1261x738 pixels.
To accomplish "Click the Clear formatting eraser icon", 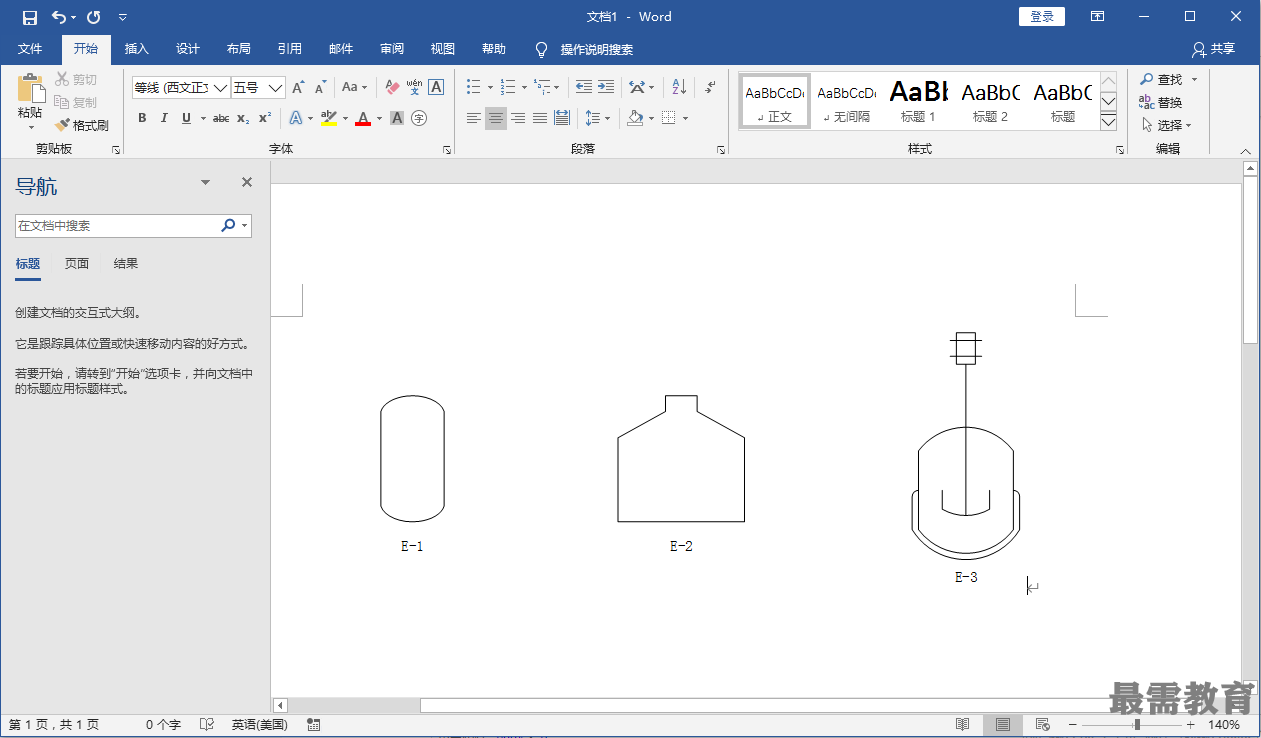I will click(x=392, y=88).
